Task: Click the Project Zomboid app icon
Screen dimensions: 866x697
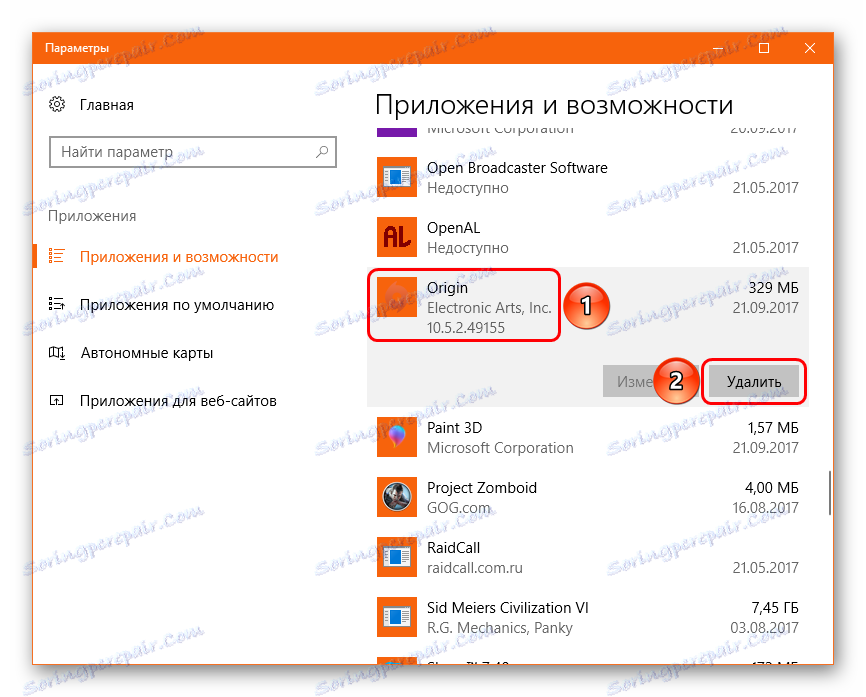Action: point(397,497)
